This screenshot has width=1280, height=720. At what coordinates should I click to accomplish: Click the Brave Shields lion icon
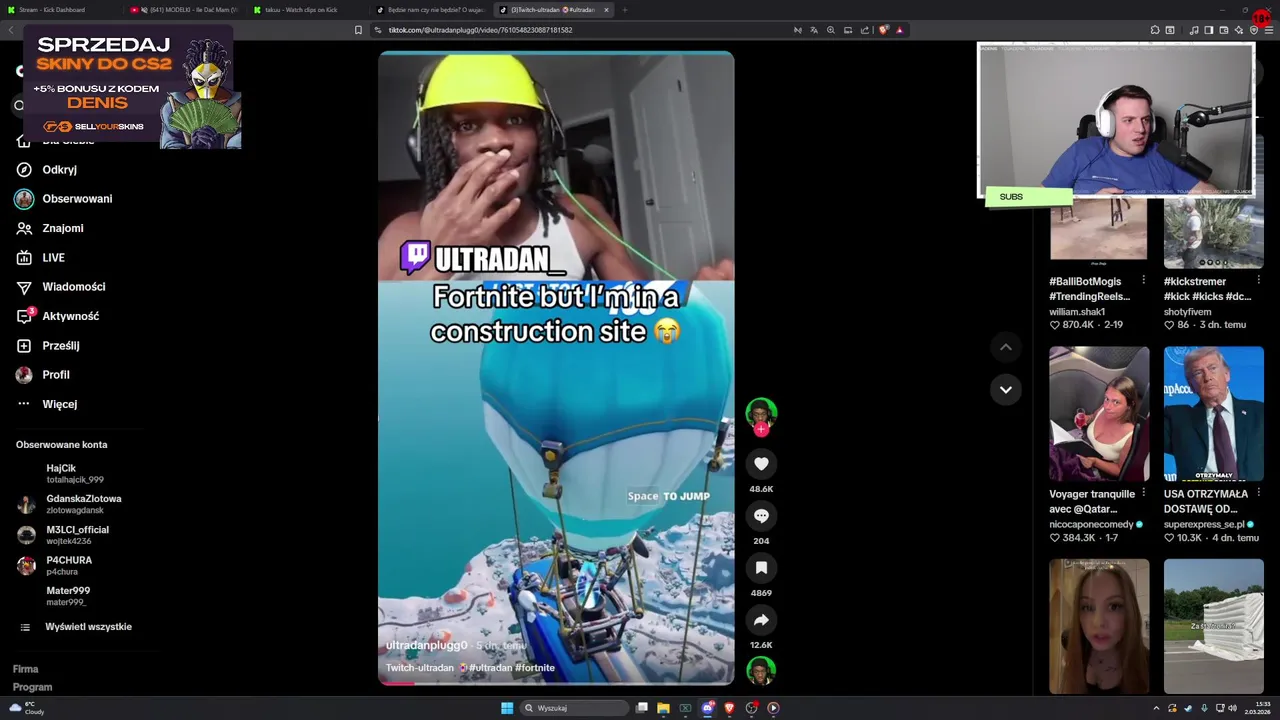point(883,30)
